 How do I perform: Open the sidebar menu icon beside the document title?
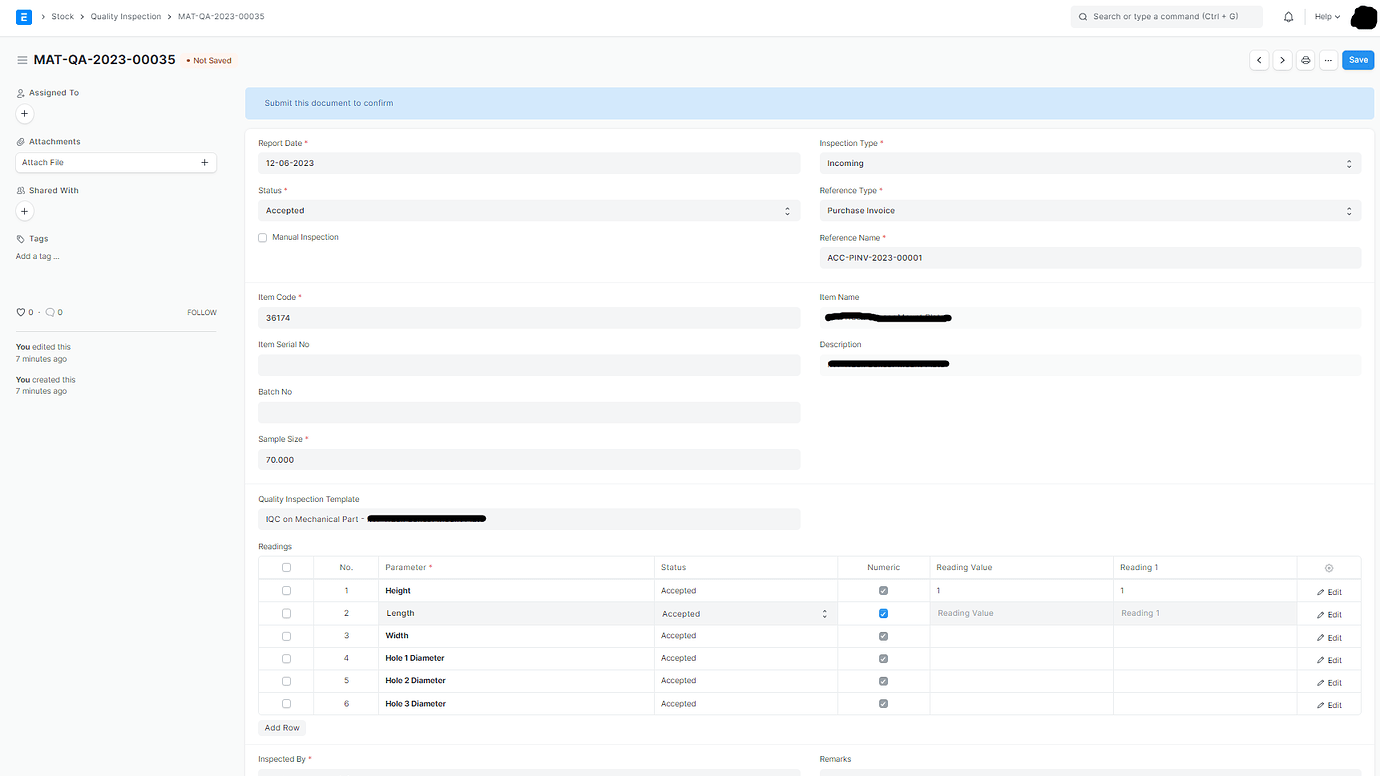(x=21, y=60)
